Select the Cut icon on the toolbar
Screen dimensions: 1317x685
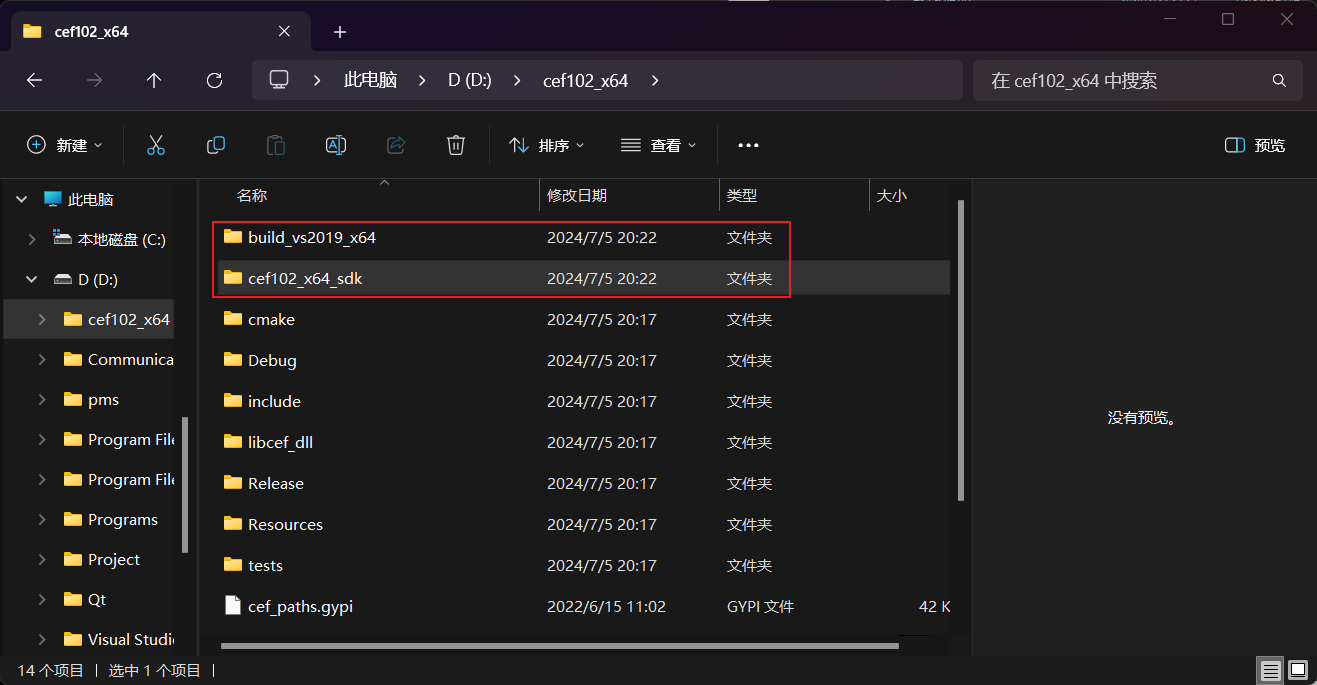click(156, 144)
